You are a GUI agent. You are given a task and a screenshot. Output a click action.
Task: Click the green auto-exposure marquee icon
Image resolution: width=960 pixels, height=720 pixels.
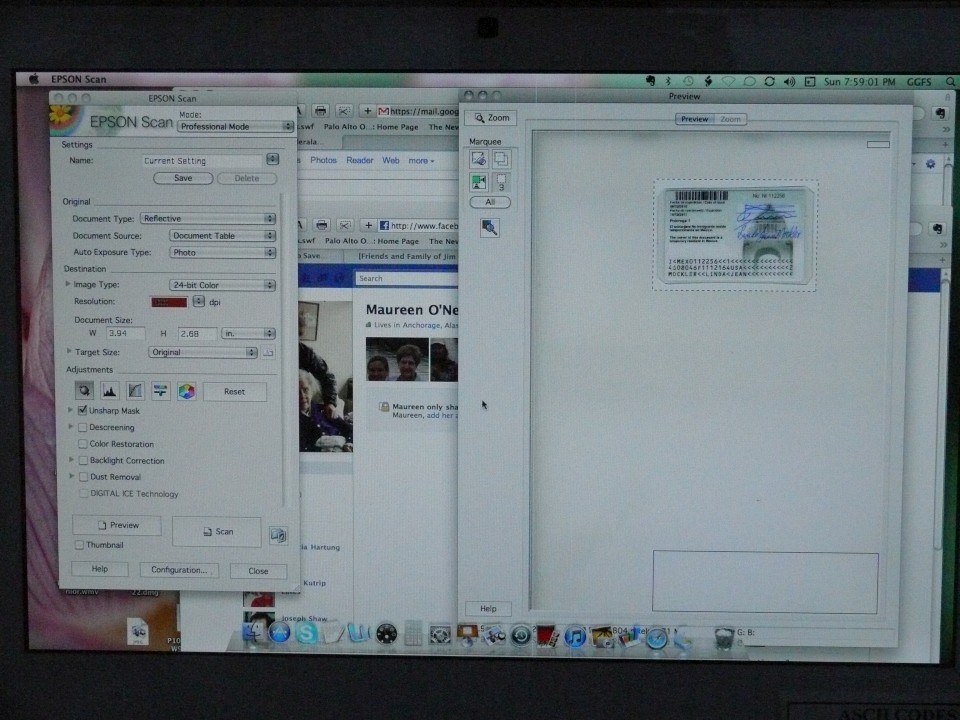point(478,182)
